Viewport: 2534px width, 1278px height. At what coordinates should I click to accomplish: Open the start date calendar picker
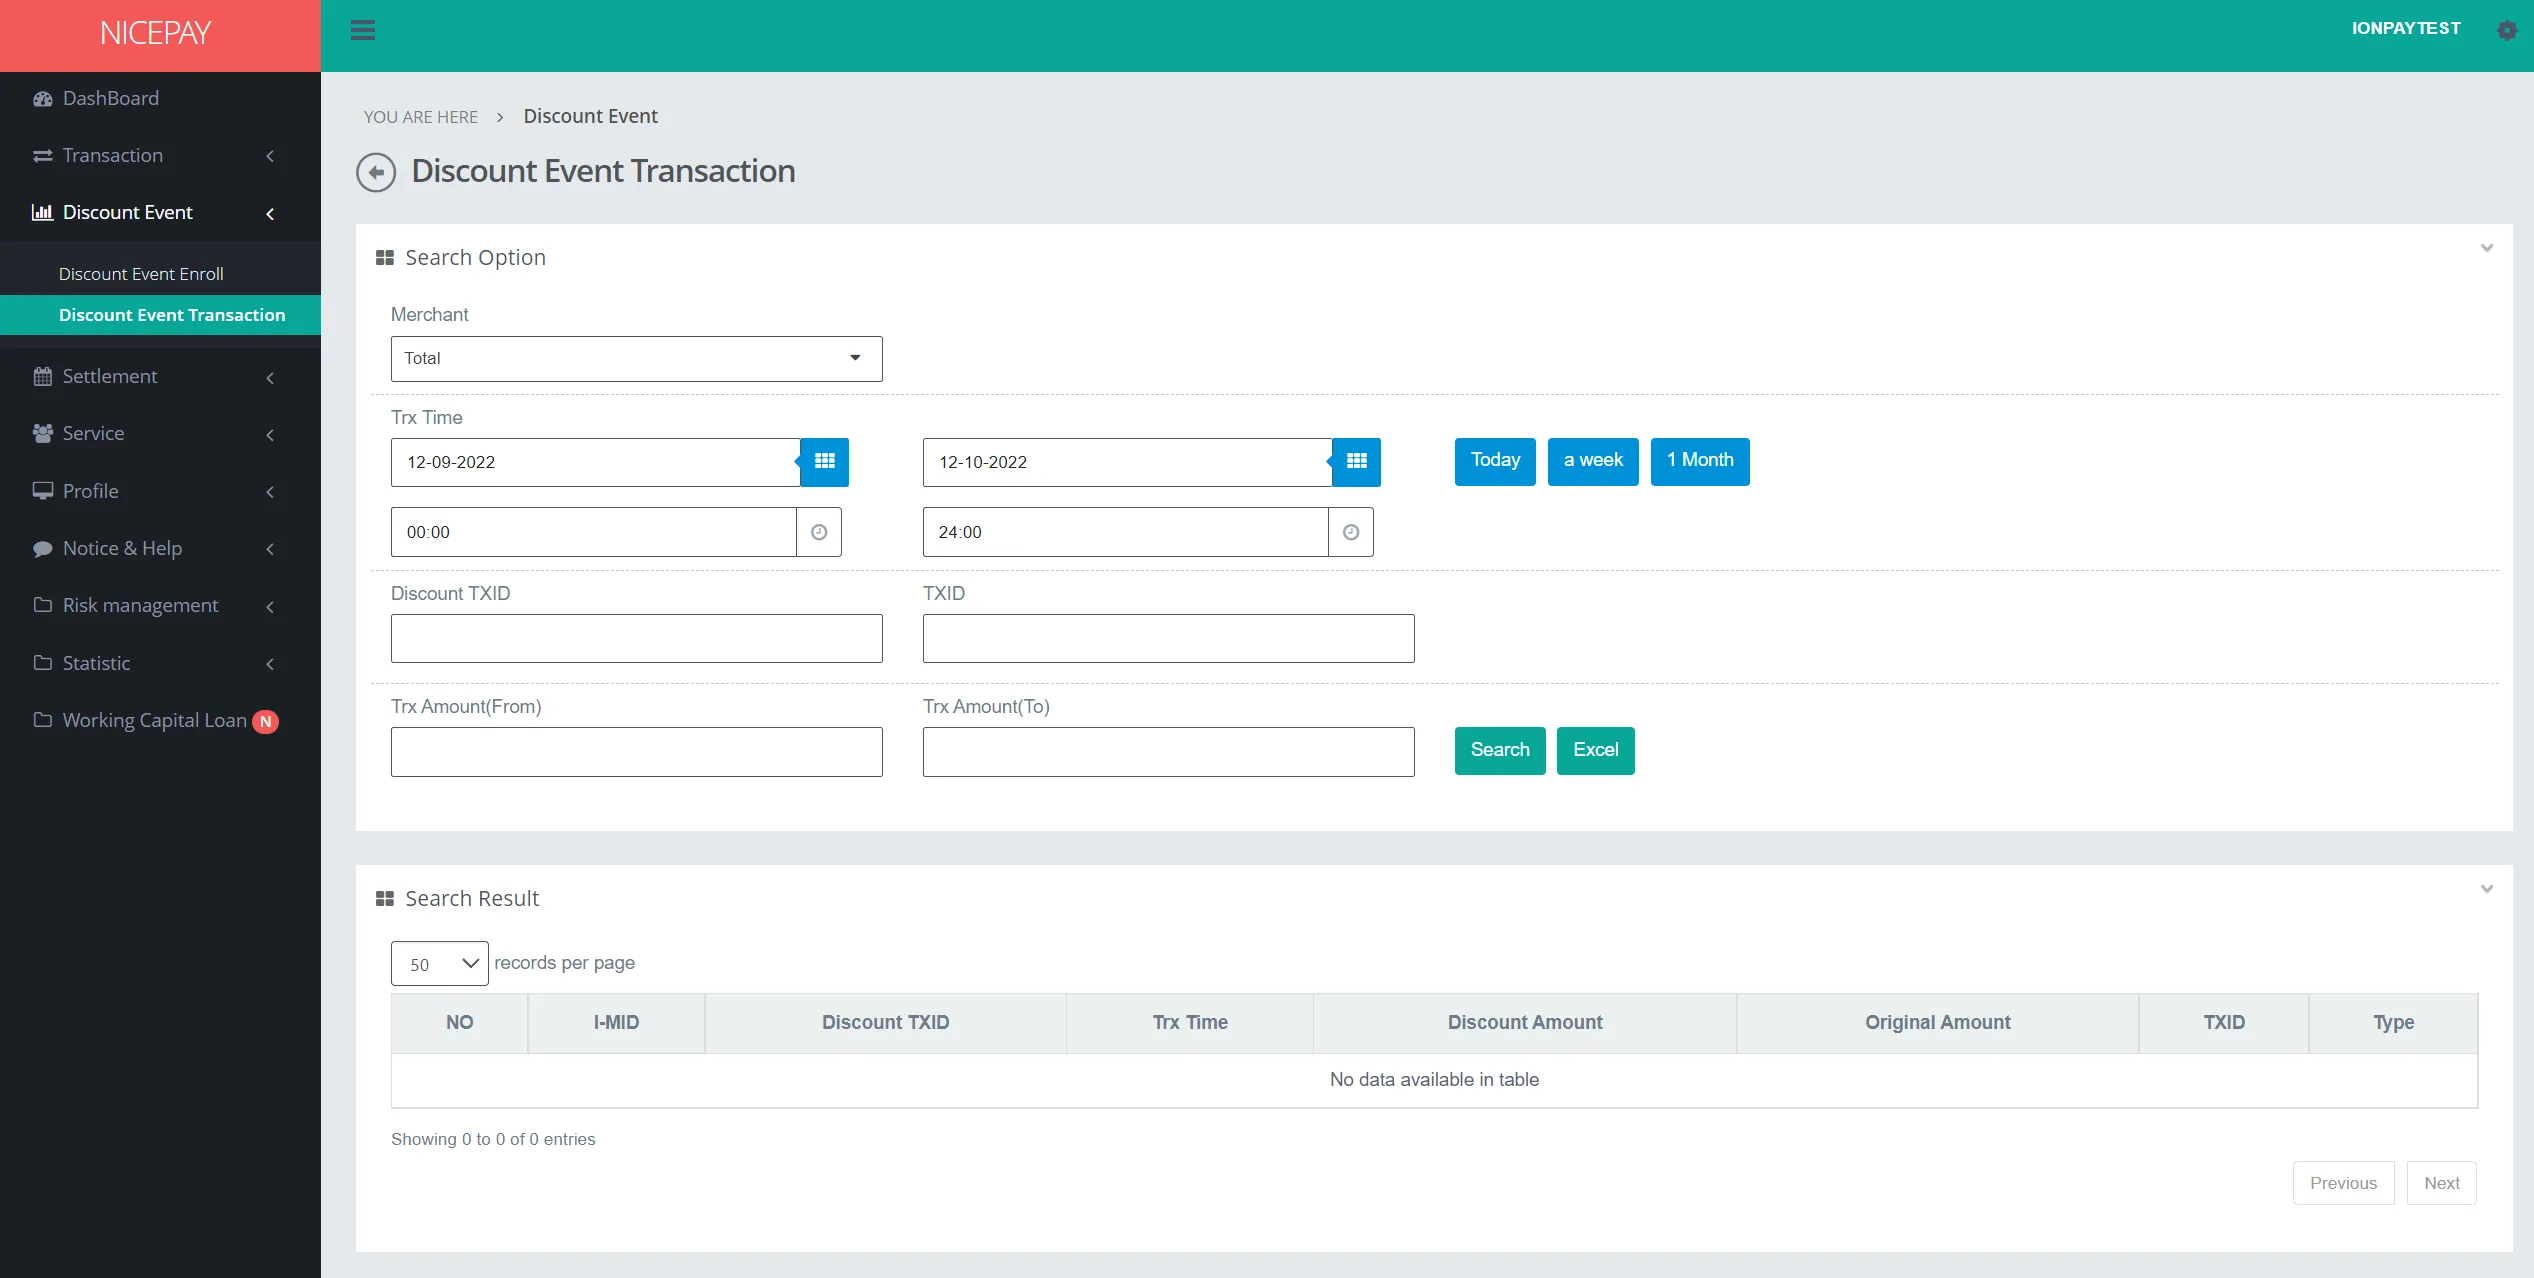(x=825, y=462)
